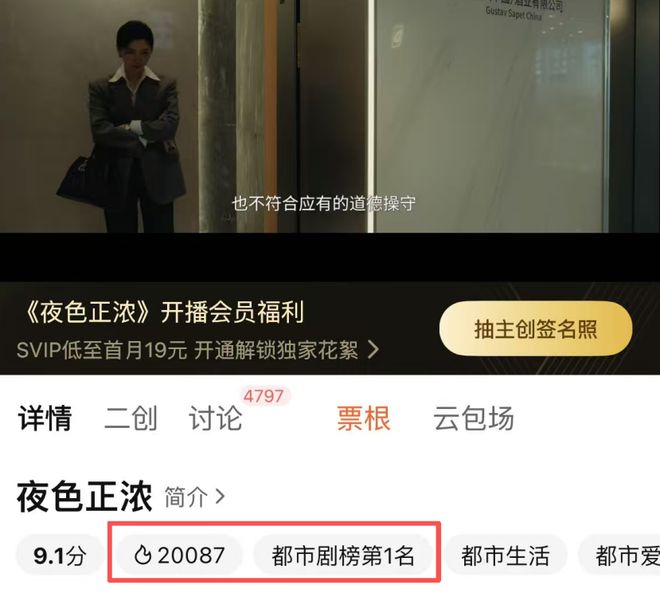Tap the gold 抽主创签名照 button
660x593 pixels.
pyautogui.click(x=536, y=329)
